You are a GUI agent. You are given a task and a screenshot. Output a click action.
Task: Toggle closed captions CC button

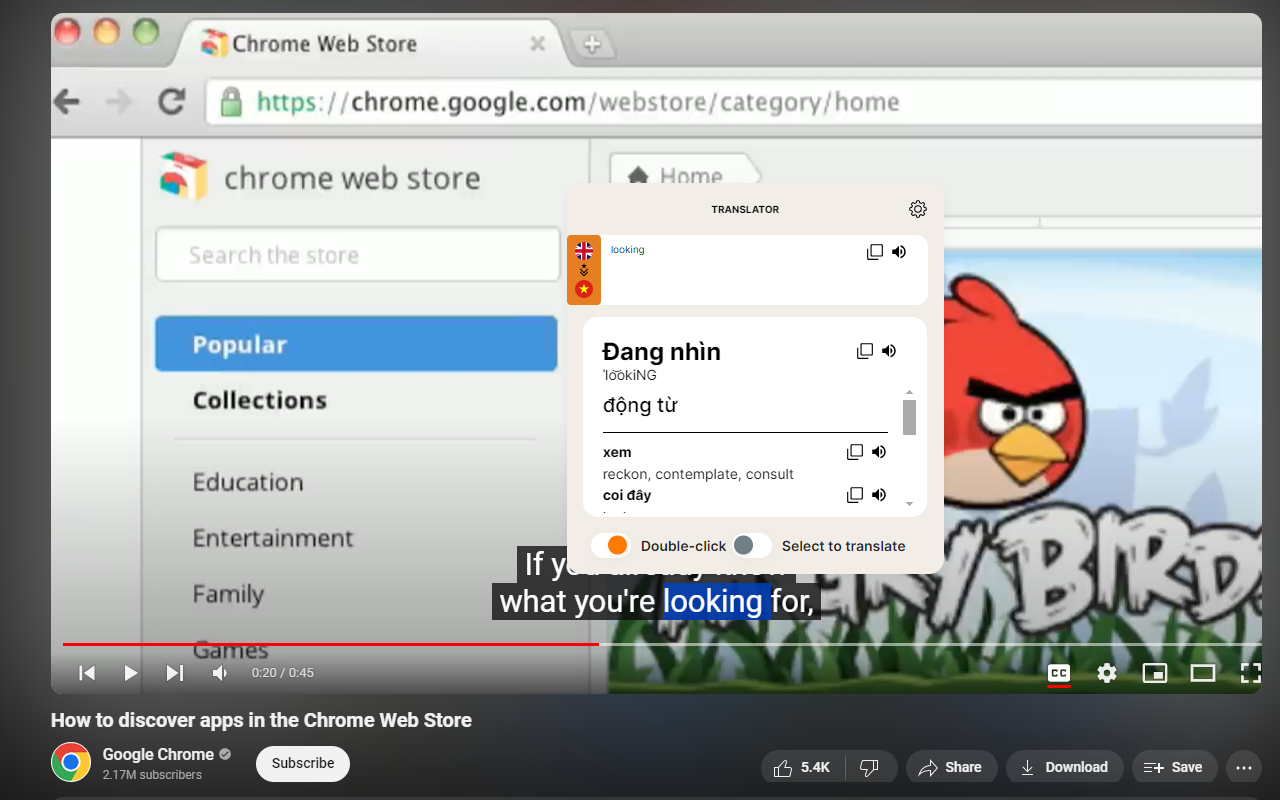coord(1059,673)
